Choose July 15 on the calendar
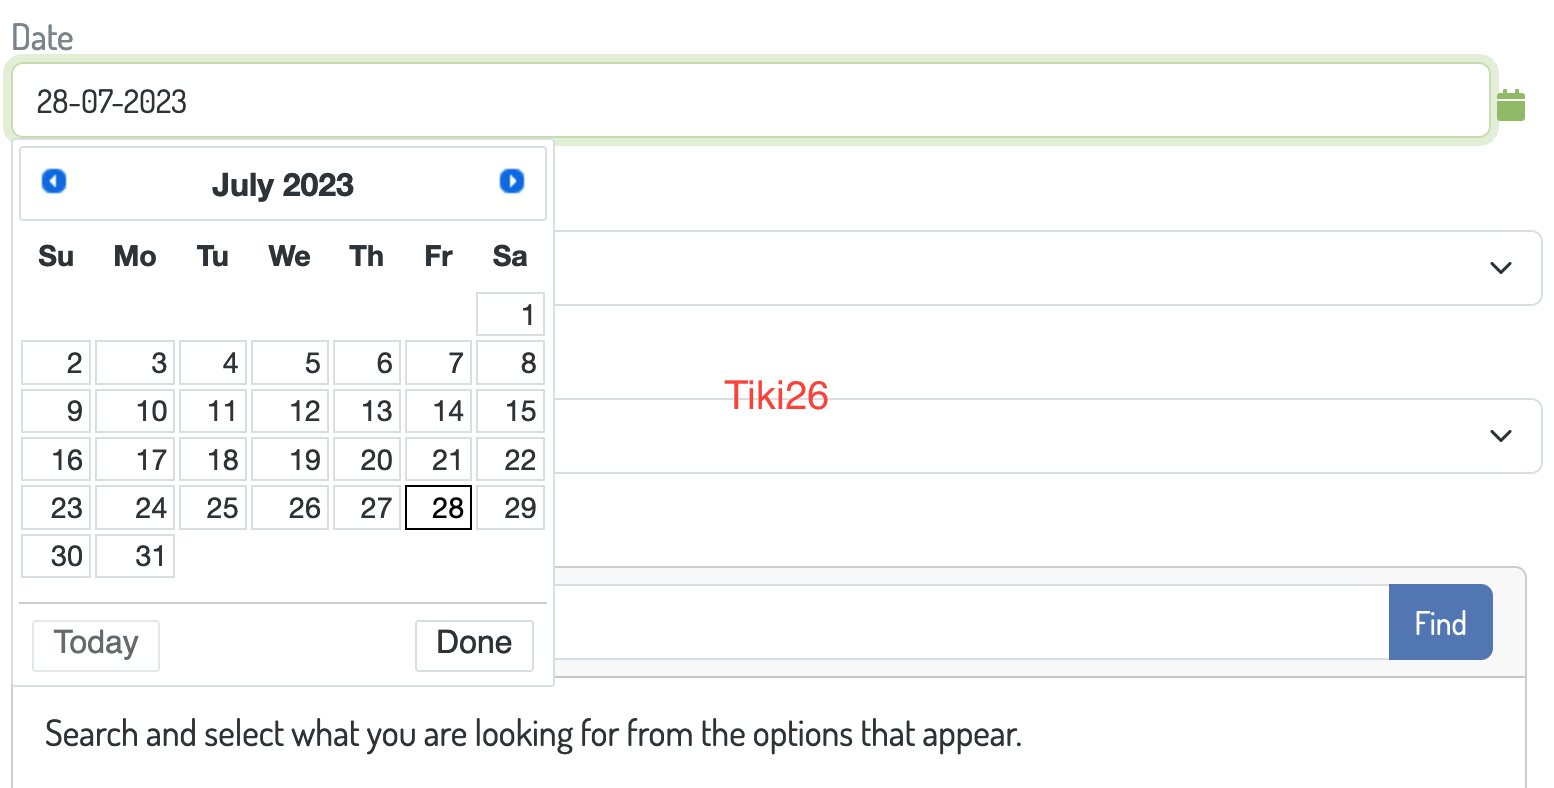Screen dimensions: 1554x788 tap(511, 410)
